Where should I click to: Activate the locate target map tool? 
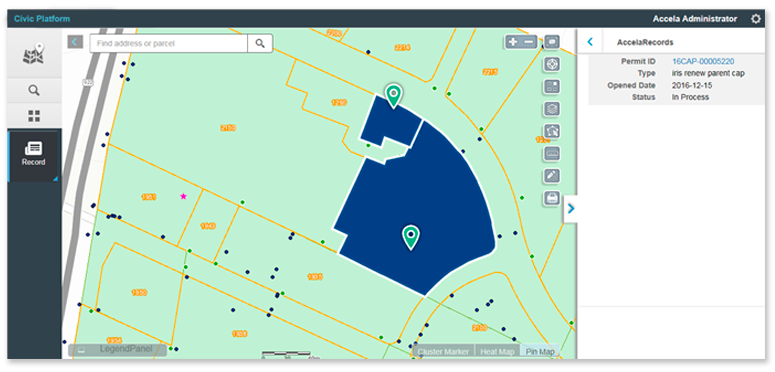point(552,64)
